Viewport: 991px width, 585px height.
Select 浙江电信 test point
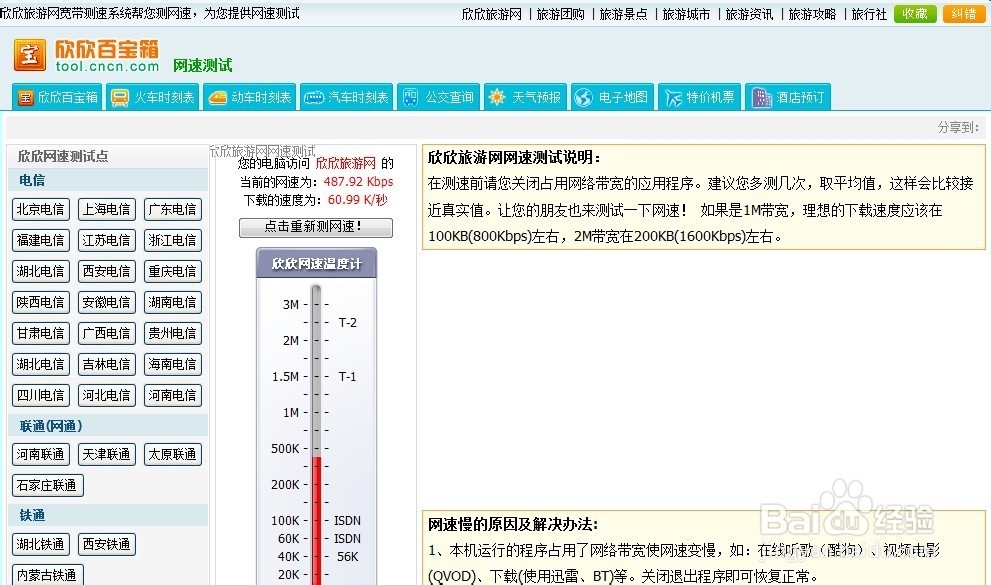(173, 240)
